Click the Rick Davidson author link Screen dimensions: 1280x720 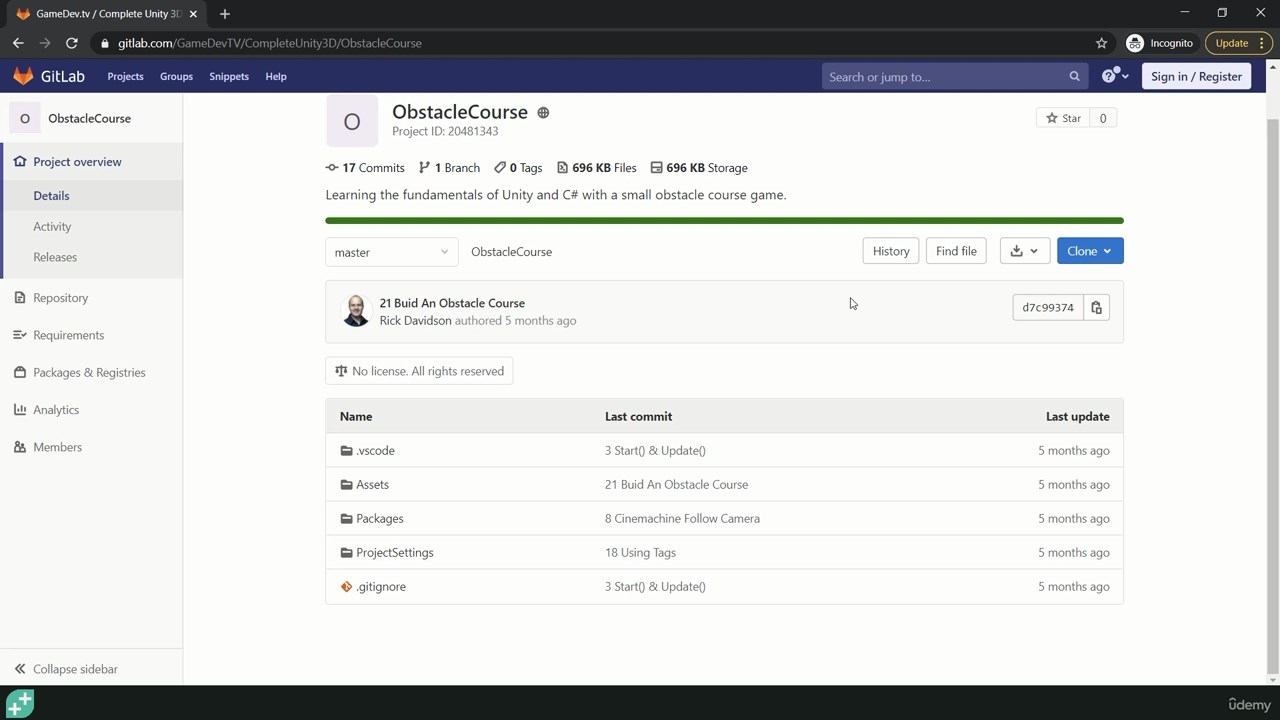click(415, 321)
